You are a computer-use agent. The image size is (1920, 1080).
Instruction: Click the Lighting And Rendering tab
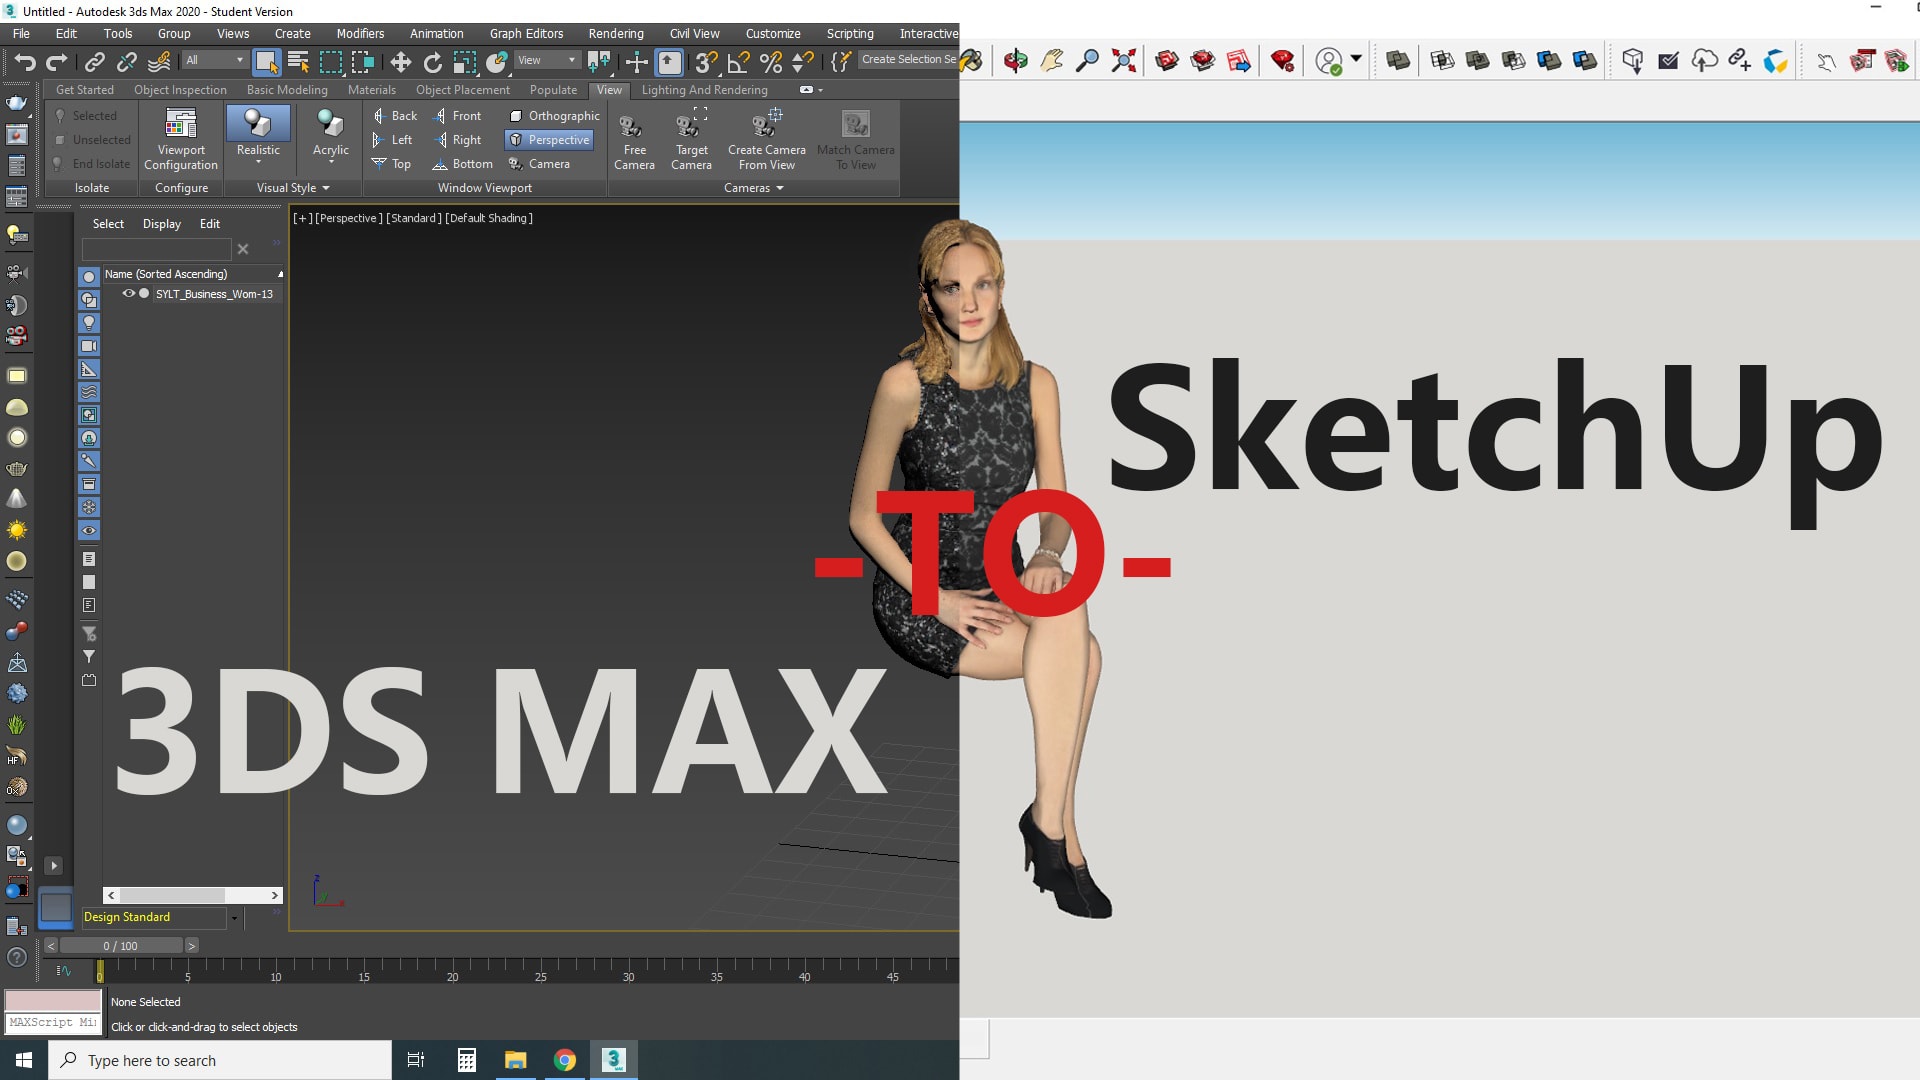point(704,90)
